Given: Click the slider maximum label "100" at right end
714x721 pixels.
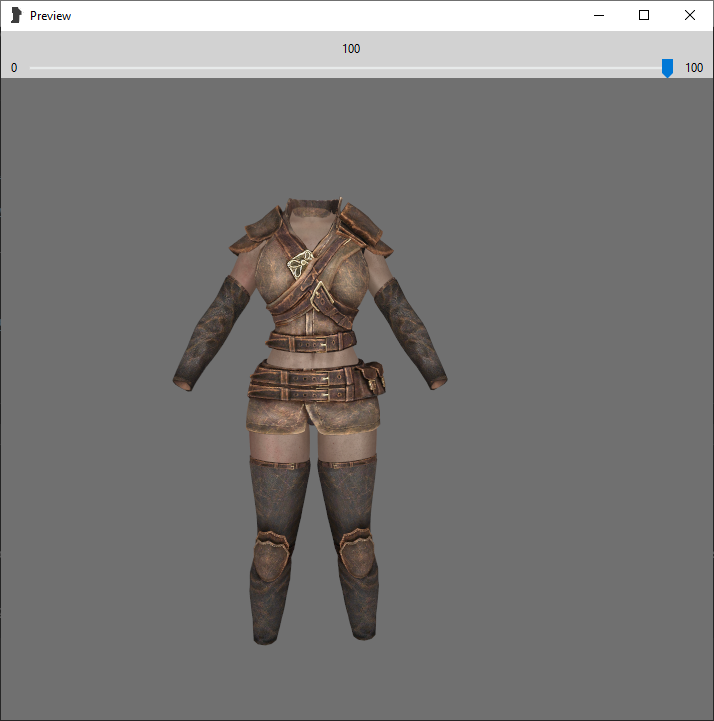Looking at the screenshot, I should pyautogui.click(x=694, y=68).
